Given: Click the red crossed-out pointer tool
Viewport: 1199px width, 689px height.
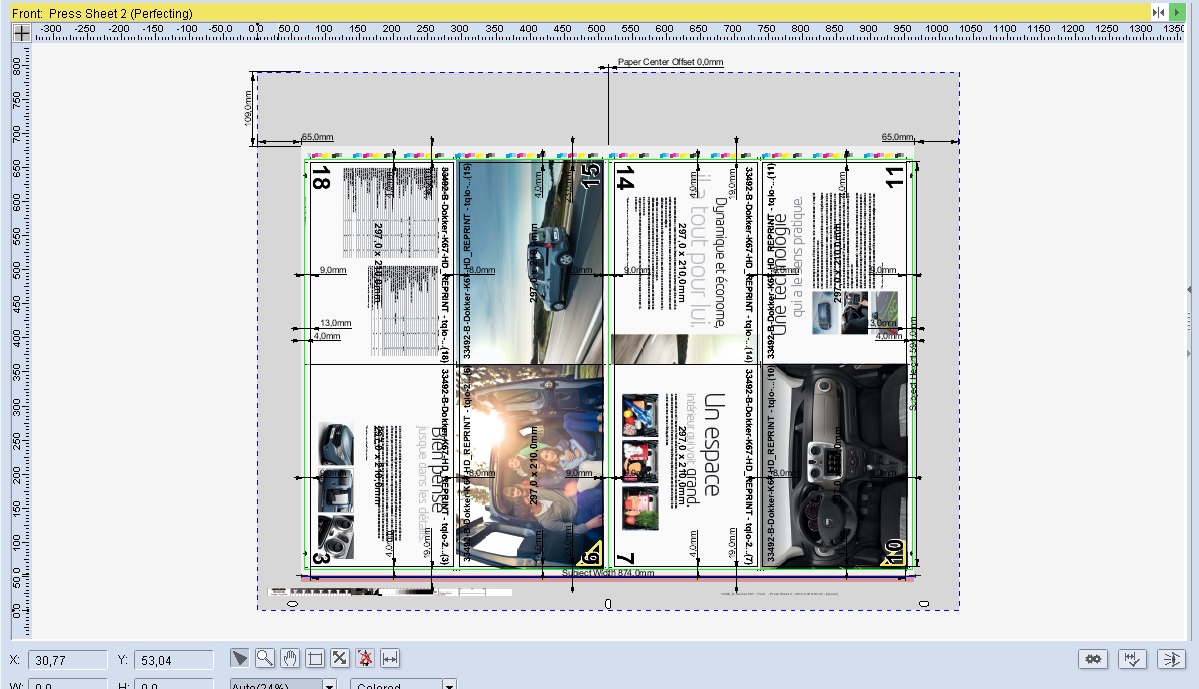Looking at the screenshot, I should pos(366,658).
